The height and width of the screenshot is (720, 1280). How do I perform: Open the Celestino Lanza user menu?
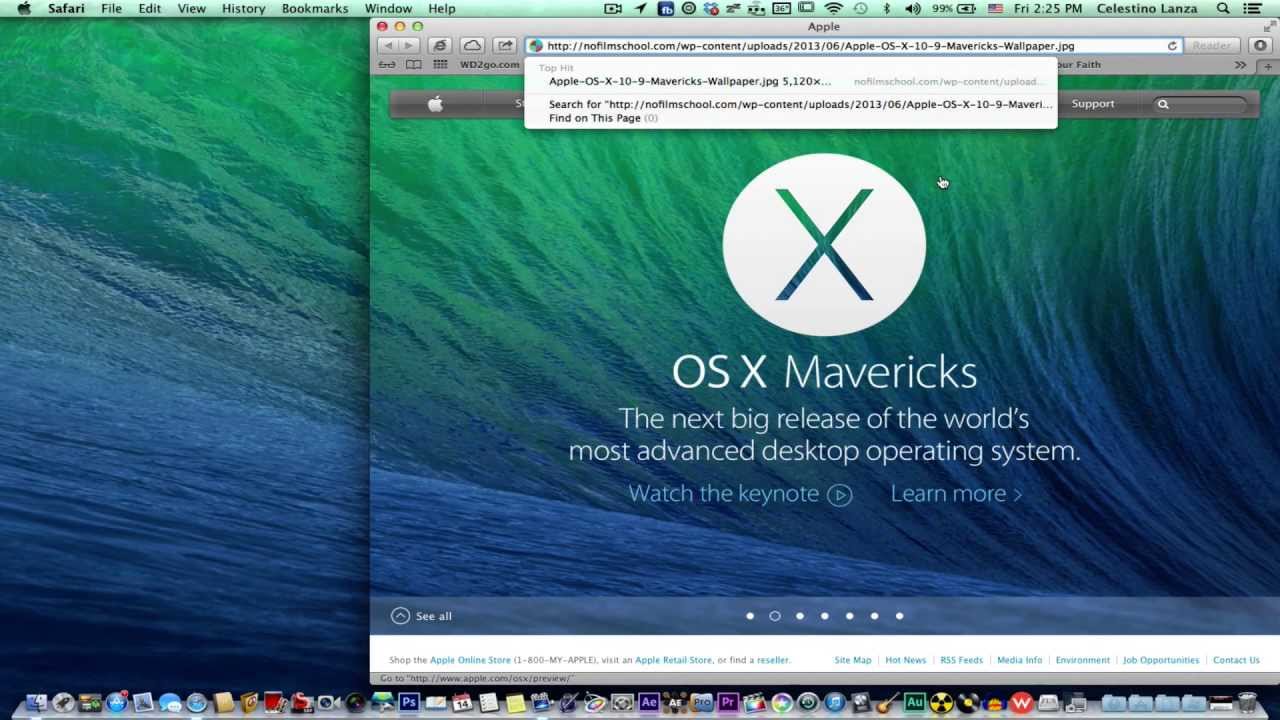point(1147,9)
